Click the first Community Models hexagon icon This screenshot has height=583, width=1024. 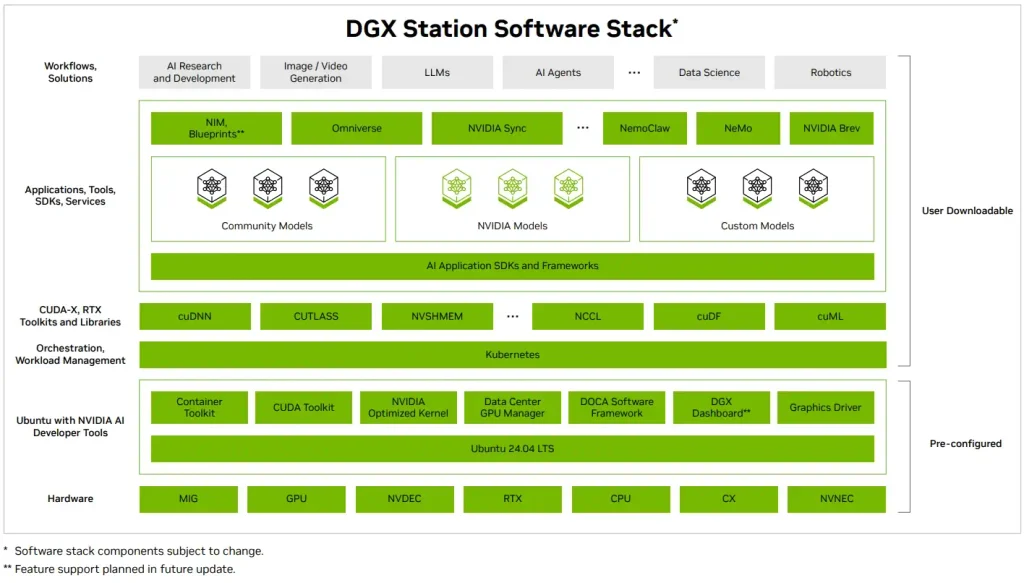(x=212, y=189)
